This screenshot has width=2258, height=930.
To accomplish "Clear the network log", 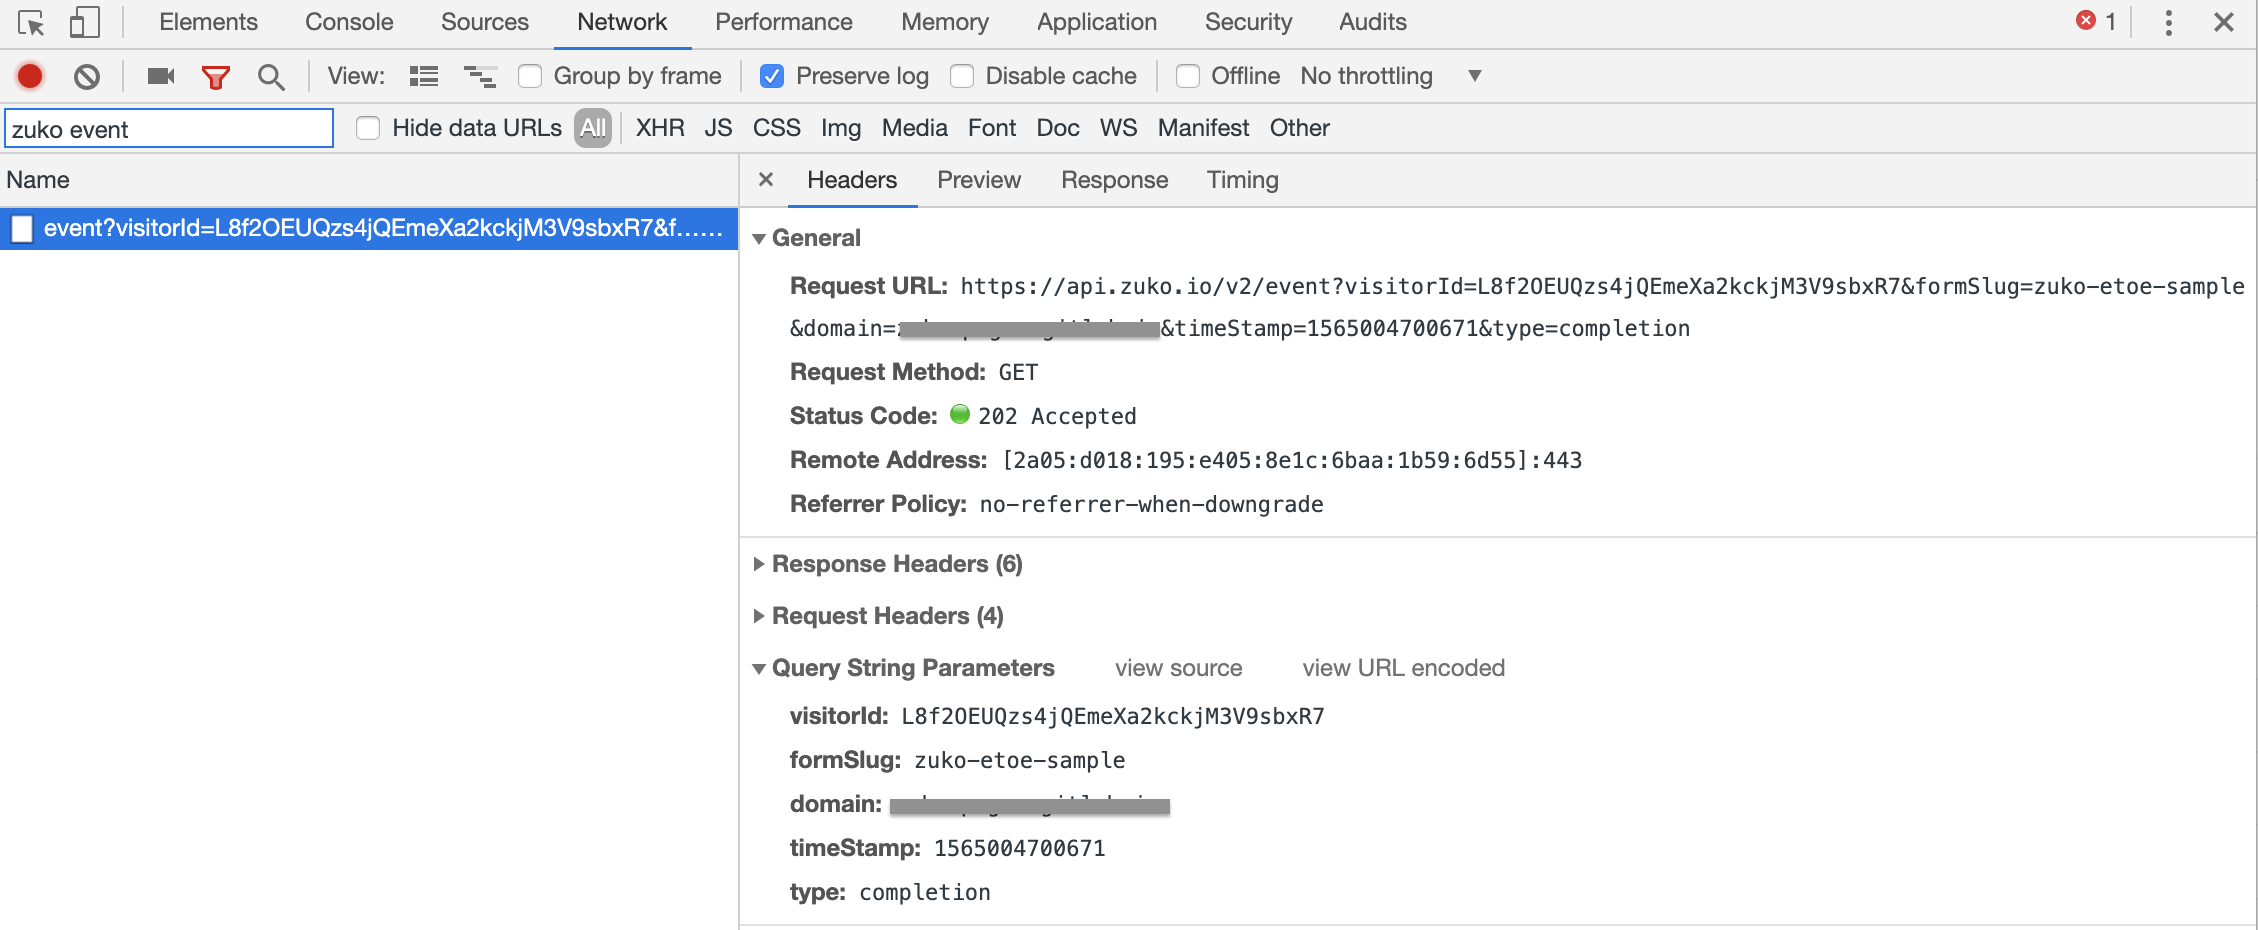I will (x=87, y=76).
